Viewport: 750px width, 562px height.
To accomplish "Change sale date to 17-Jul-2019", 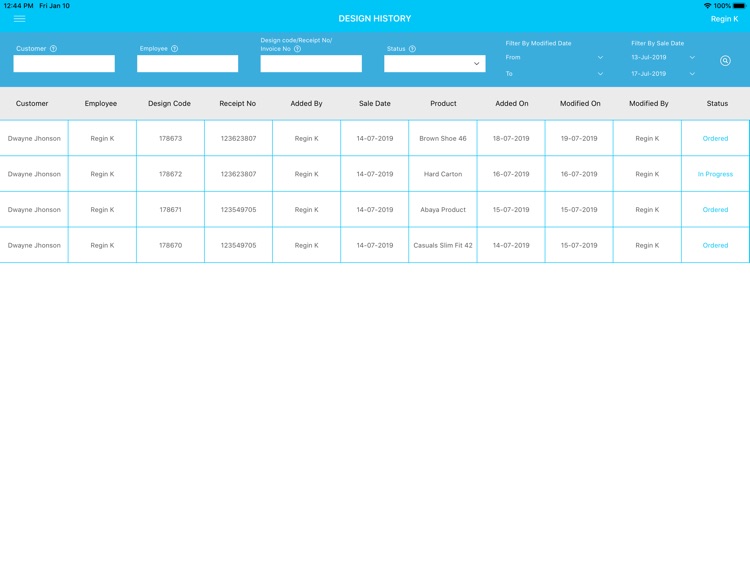I will (x=663, y=74).
